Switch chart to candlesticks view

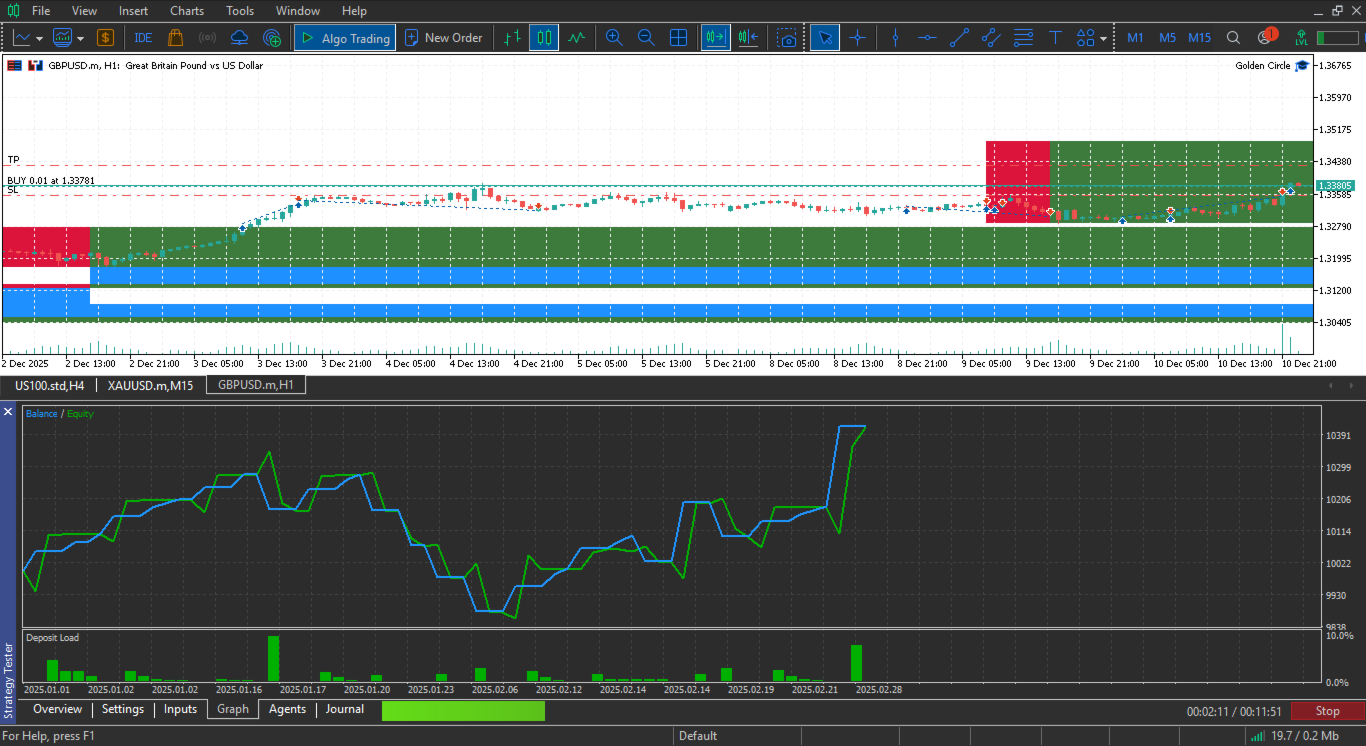pyautogui.click(x=544, y=38)
